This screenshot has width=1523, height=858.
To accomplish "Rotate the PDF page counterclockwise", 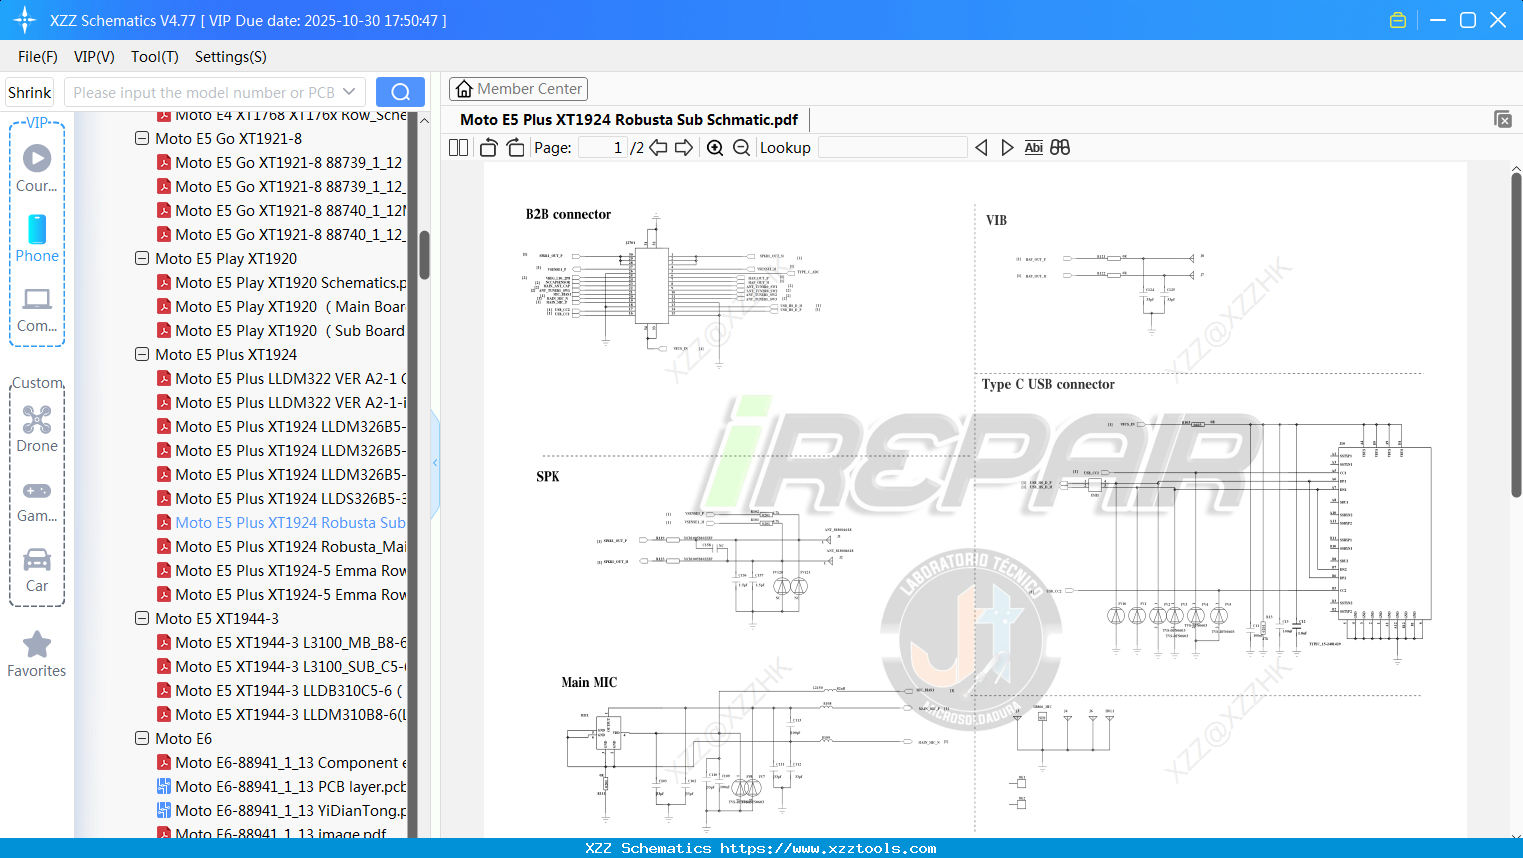I will [488, 148].
